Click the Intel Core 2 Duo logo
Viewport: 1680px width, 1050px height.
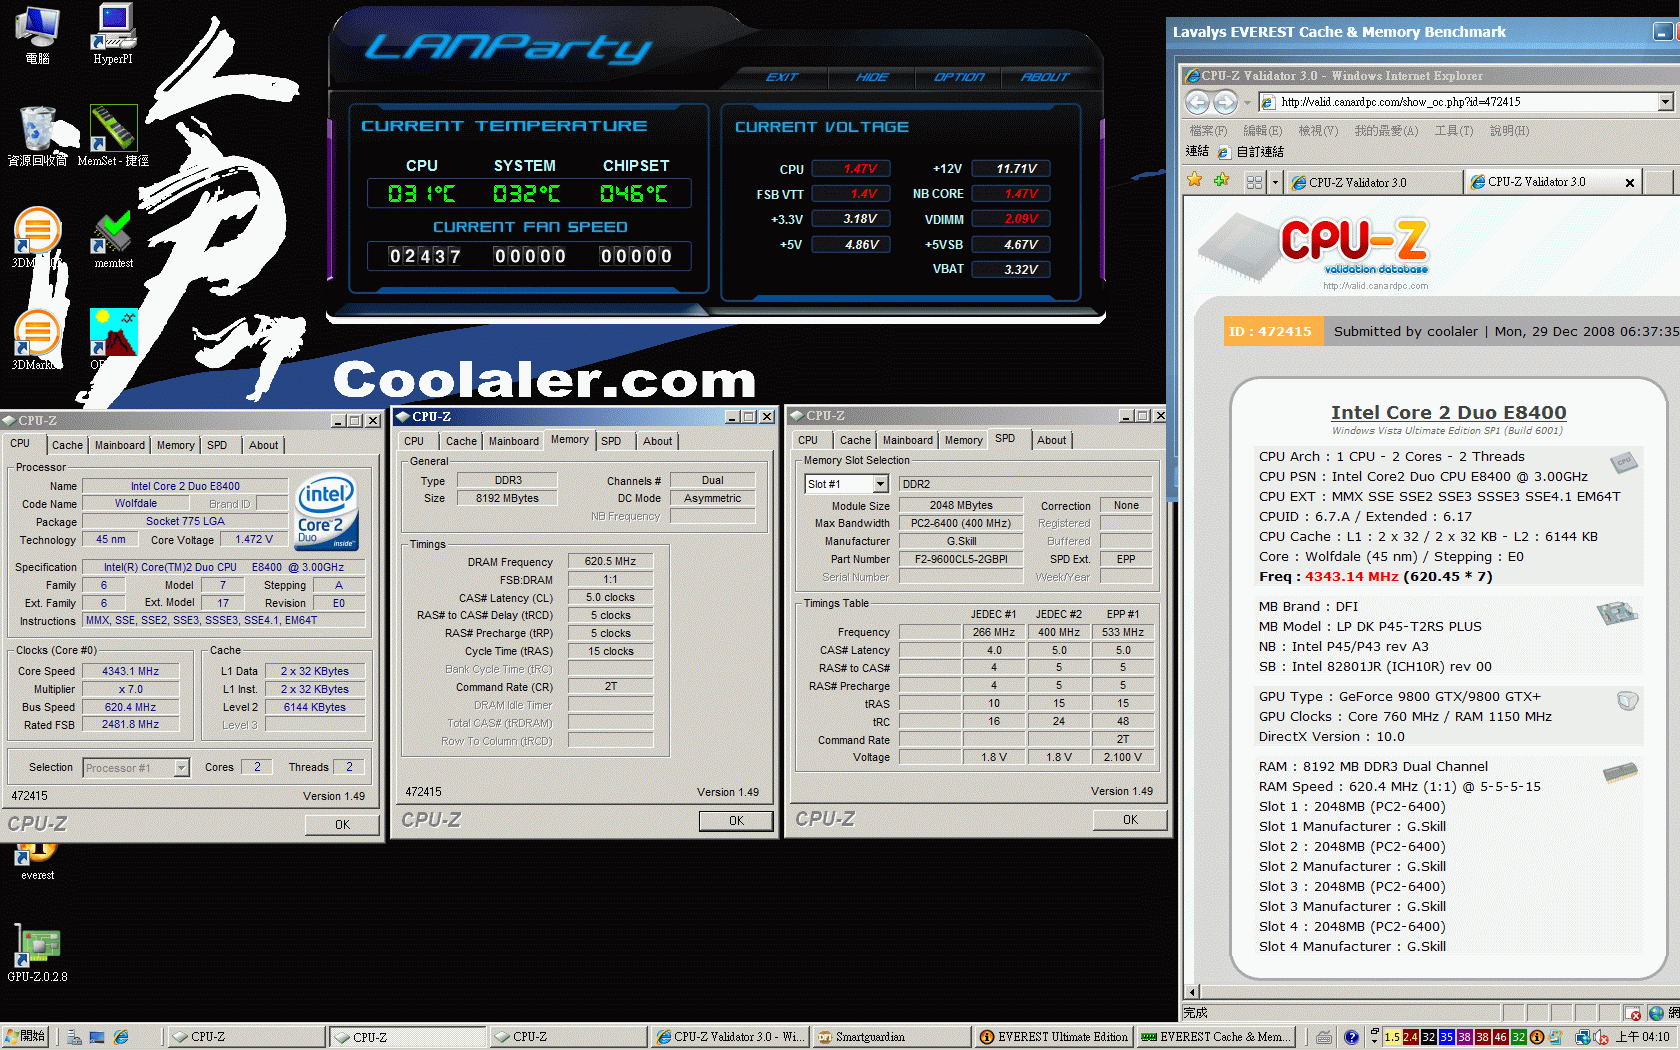coord(326,511)
